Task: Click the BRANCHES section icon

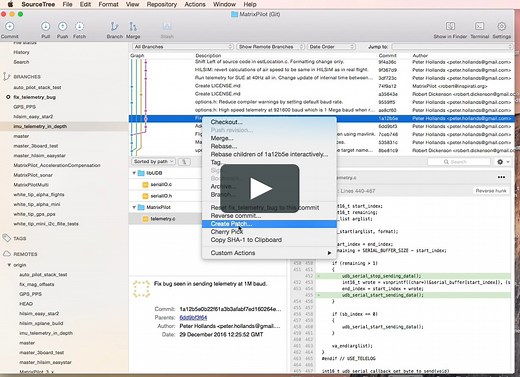Action: [6, 77]
